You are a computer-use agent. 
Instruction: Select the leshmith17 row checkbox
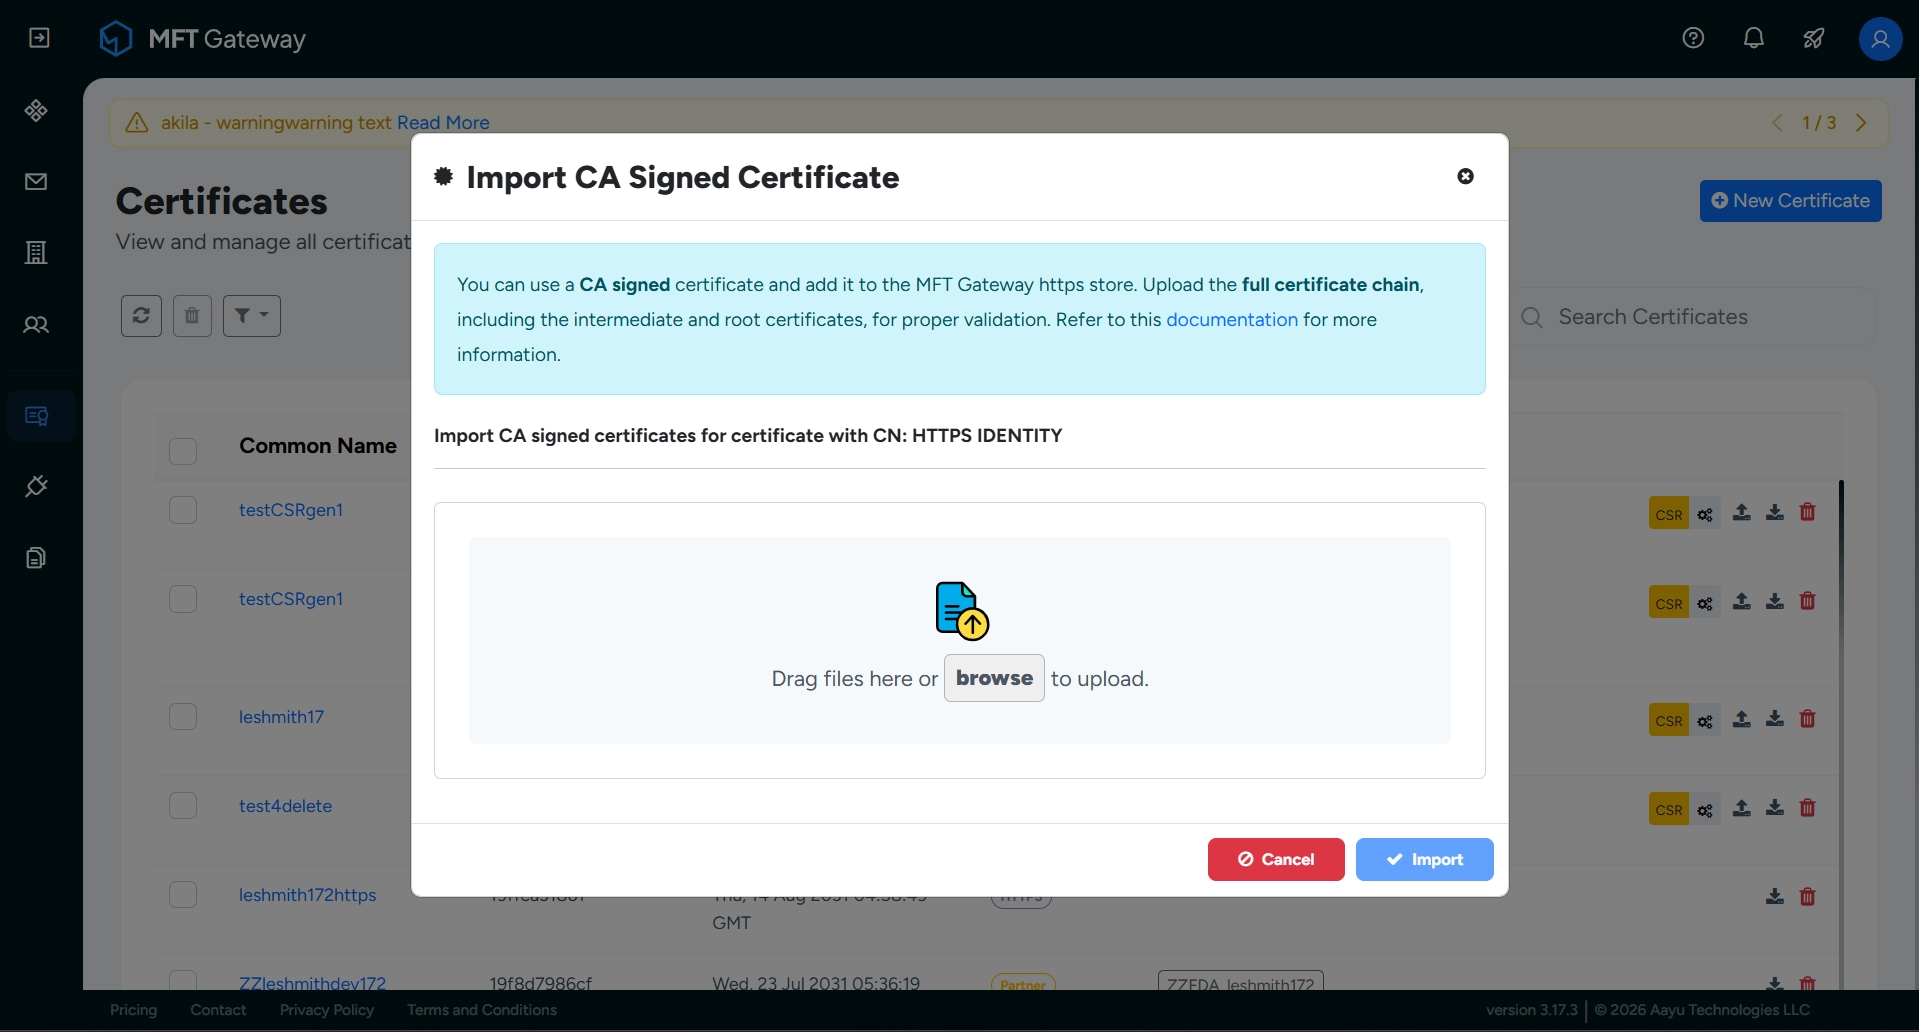point(183,717)
